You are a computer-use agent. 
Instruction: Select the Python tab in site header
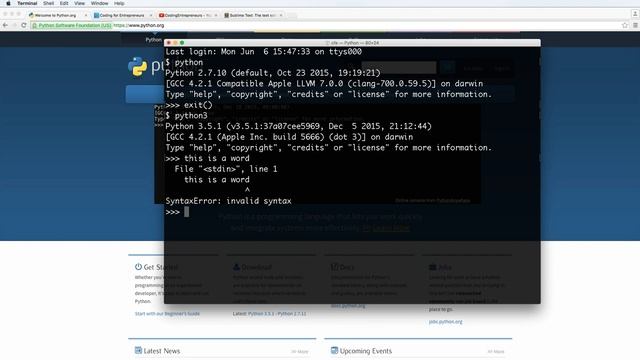tap(153, 40)
